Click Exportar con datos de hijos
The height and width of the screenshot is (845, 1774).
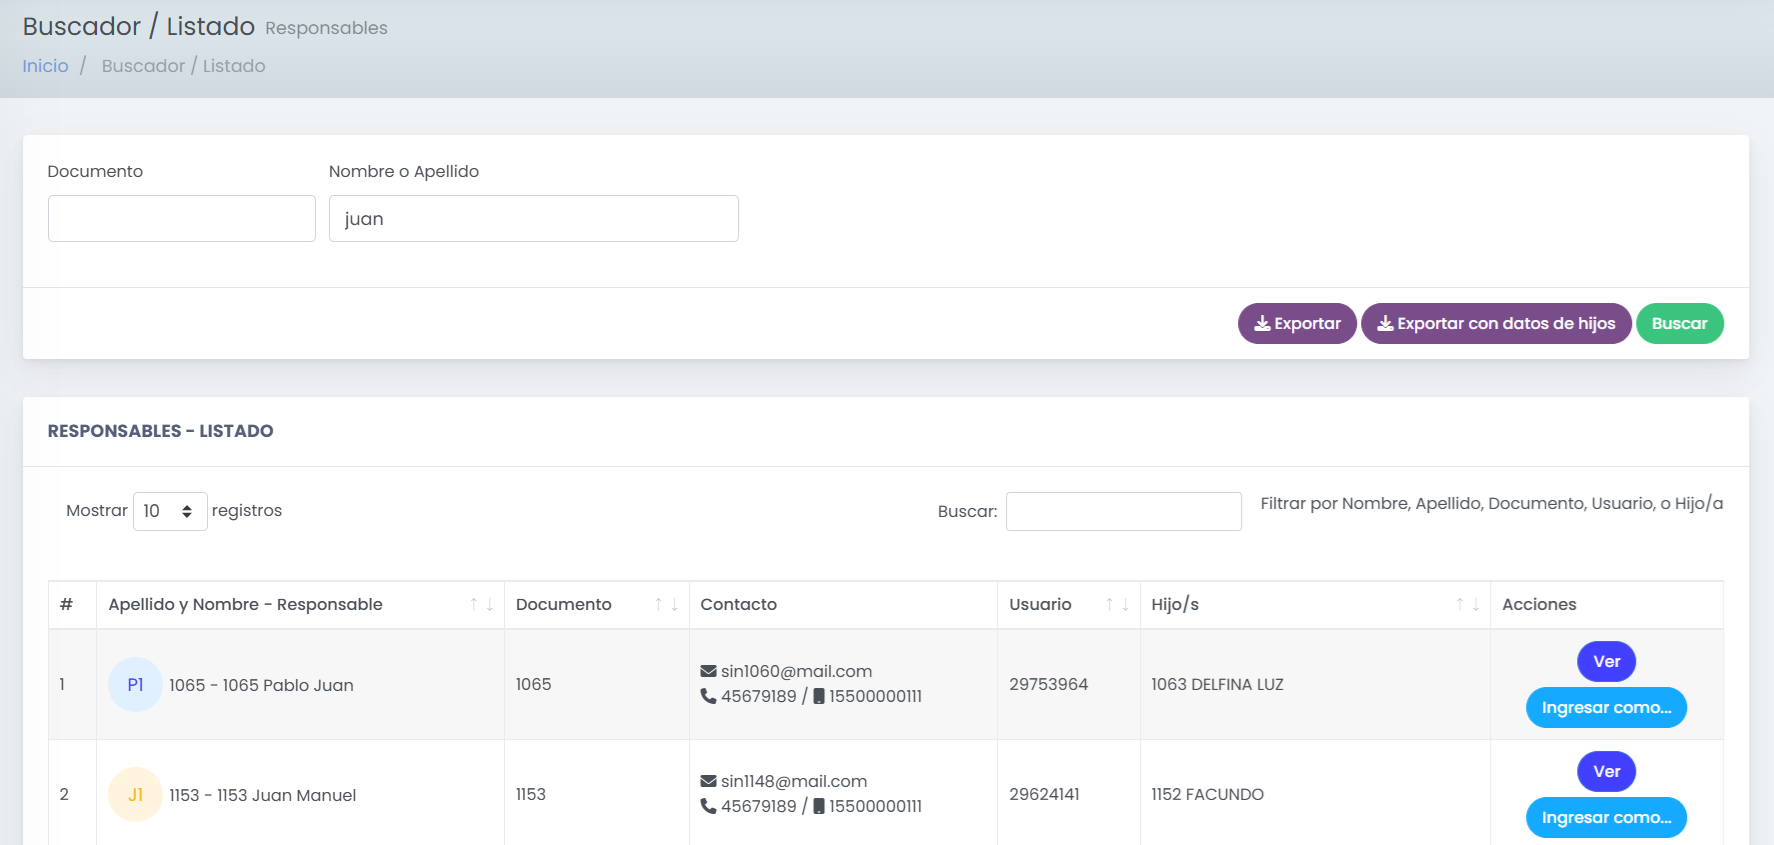(x=1496, y=323)
